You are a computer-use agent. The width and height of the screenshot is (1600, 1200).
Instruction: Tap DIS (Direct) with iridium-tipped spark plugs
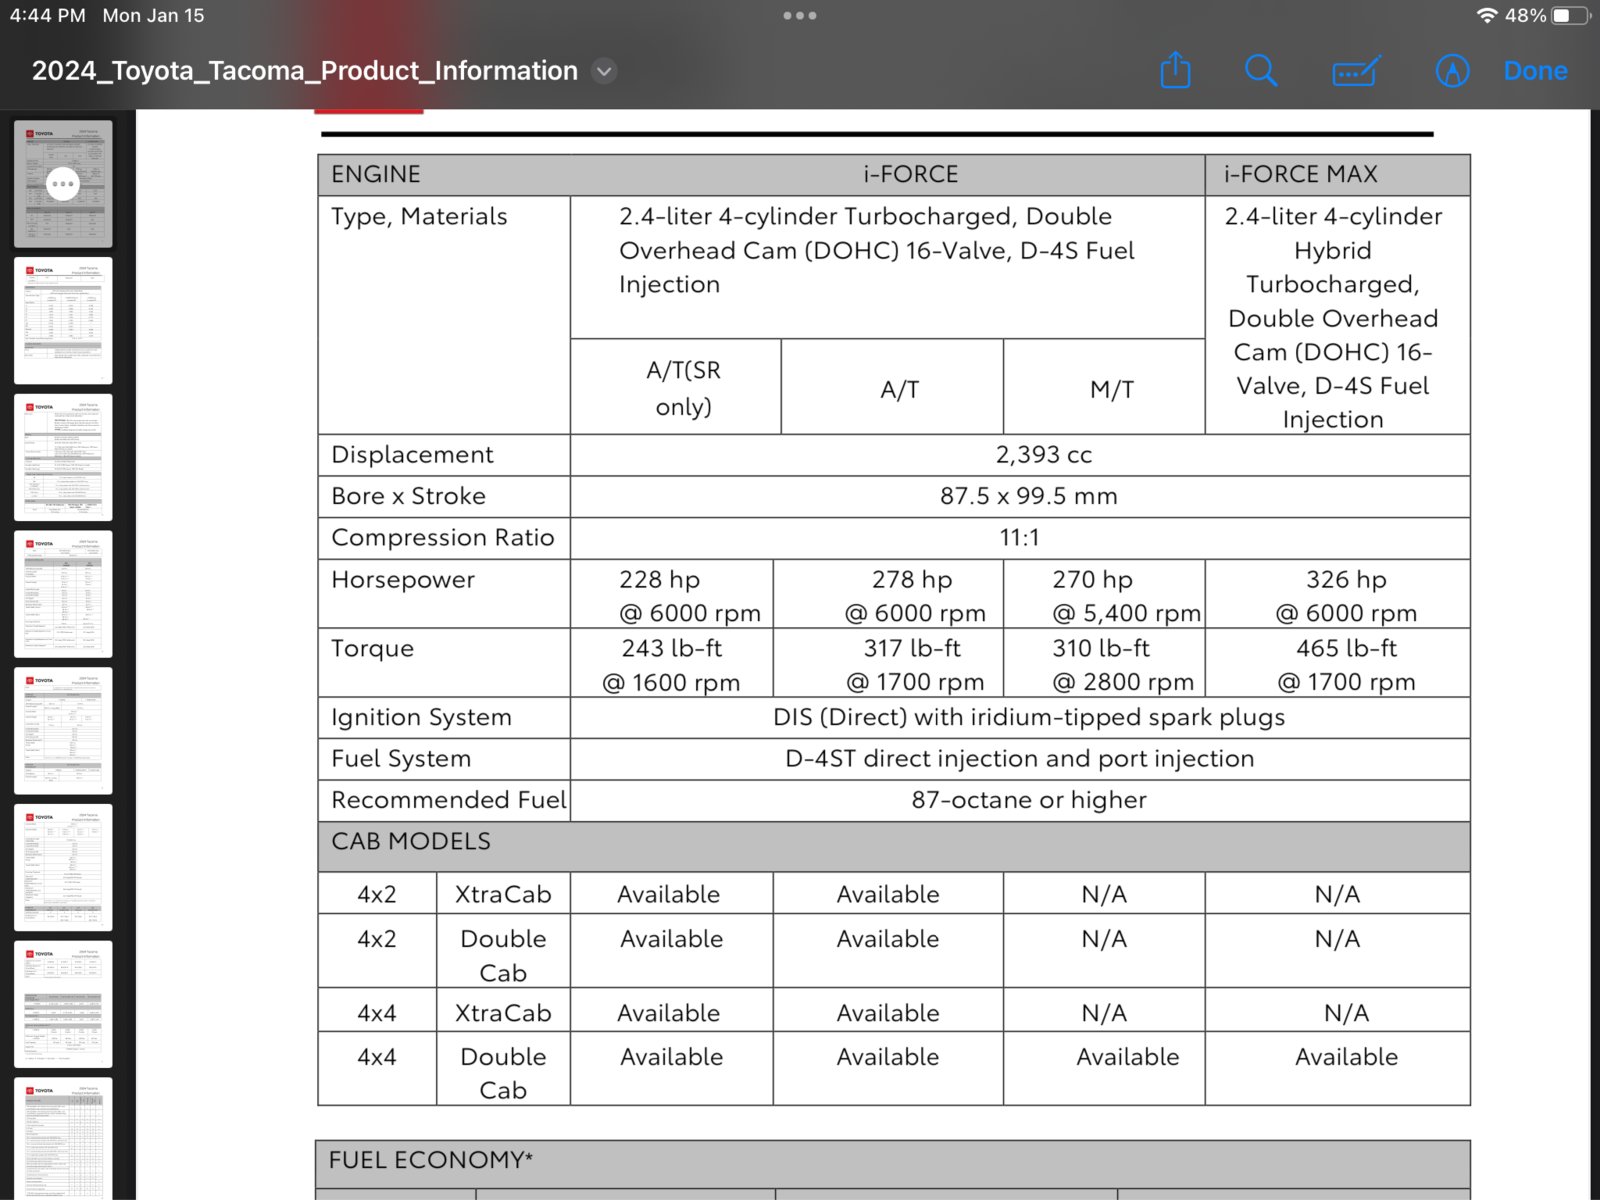[1029, 717]
